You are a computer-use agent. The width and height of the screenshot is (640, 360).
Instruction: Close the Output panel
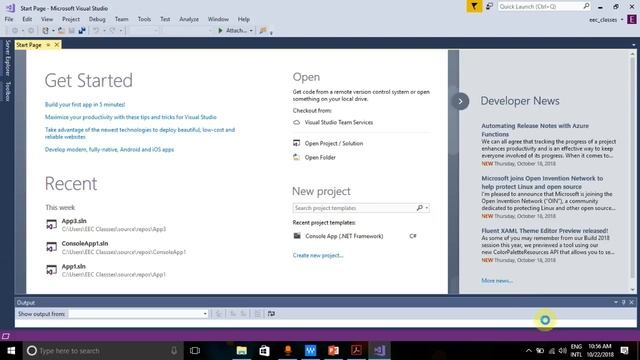coord(631,302)
